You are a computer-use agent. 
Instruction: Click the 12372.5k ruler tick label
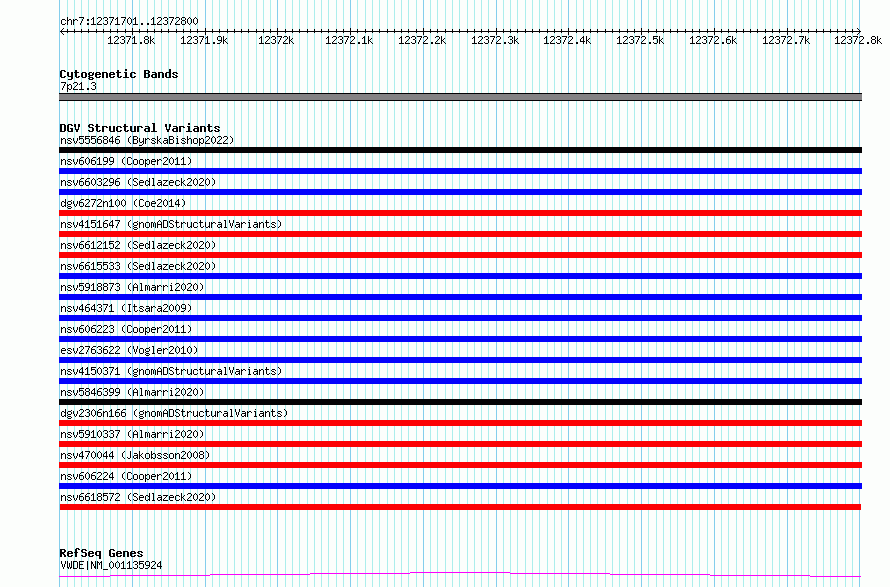coord(640,40)
